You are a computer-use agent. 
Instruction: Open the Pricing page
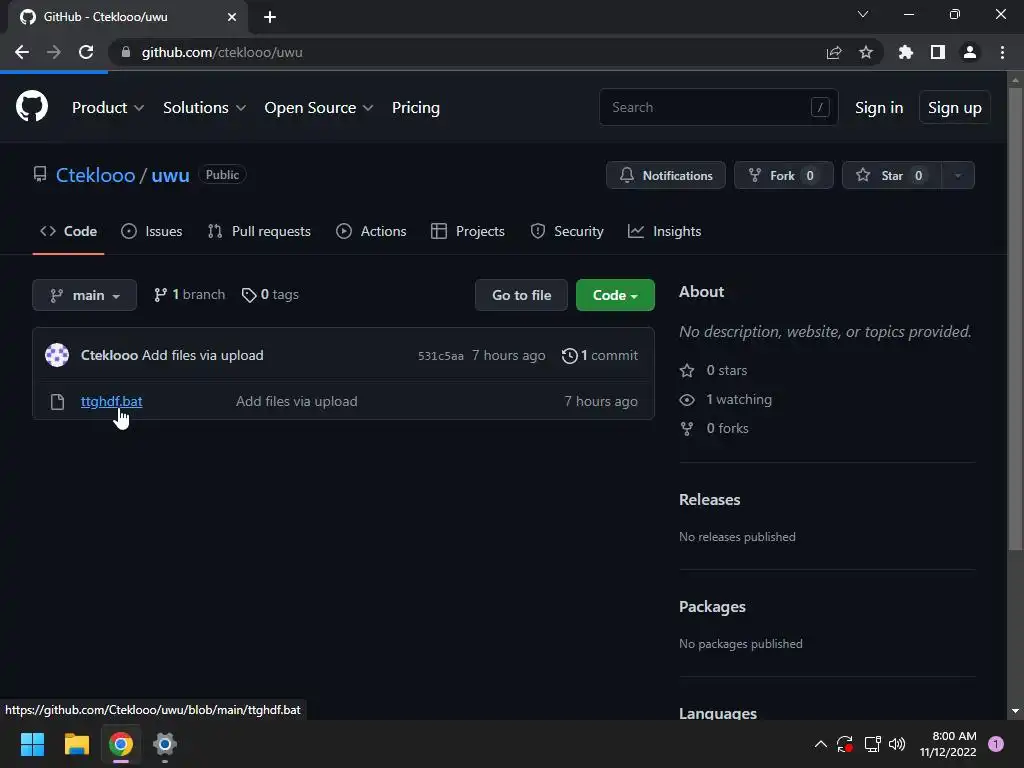tap(415, 108)
